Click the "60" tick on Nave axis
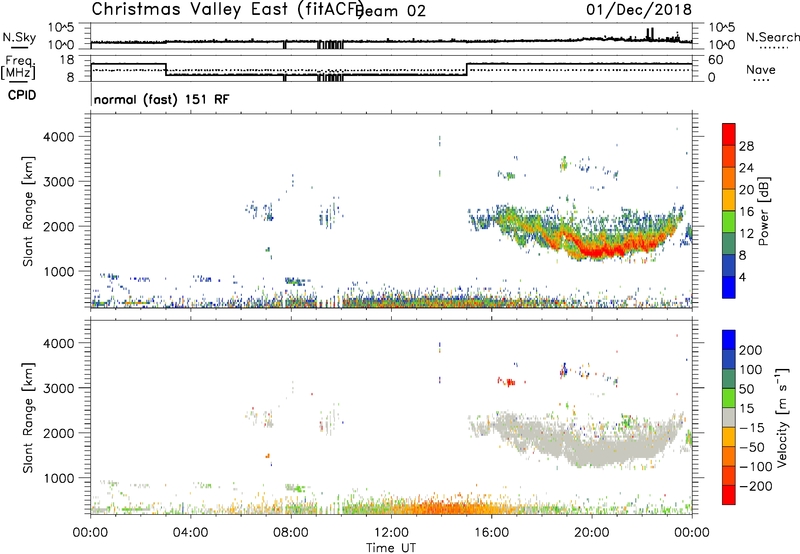This screenshot has width=800, height=554. (x=716, y=60)
